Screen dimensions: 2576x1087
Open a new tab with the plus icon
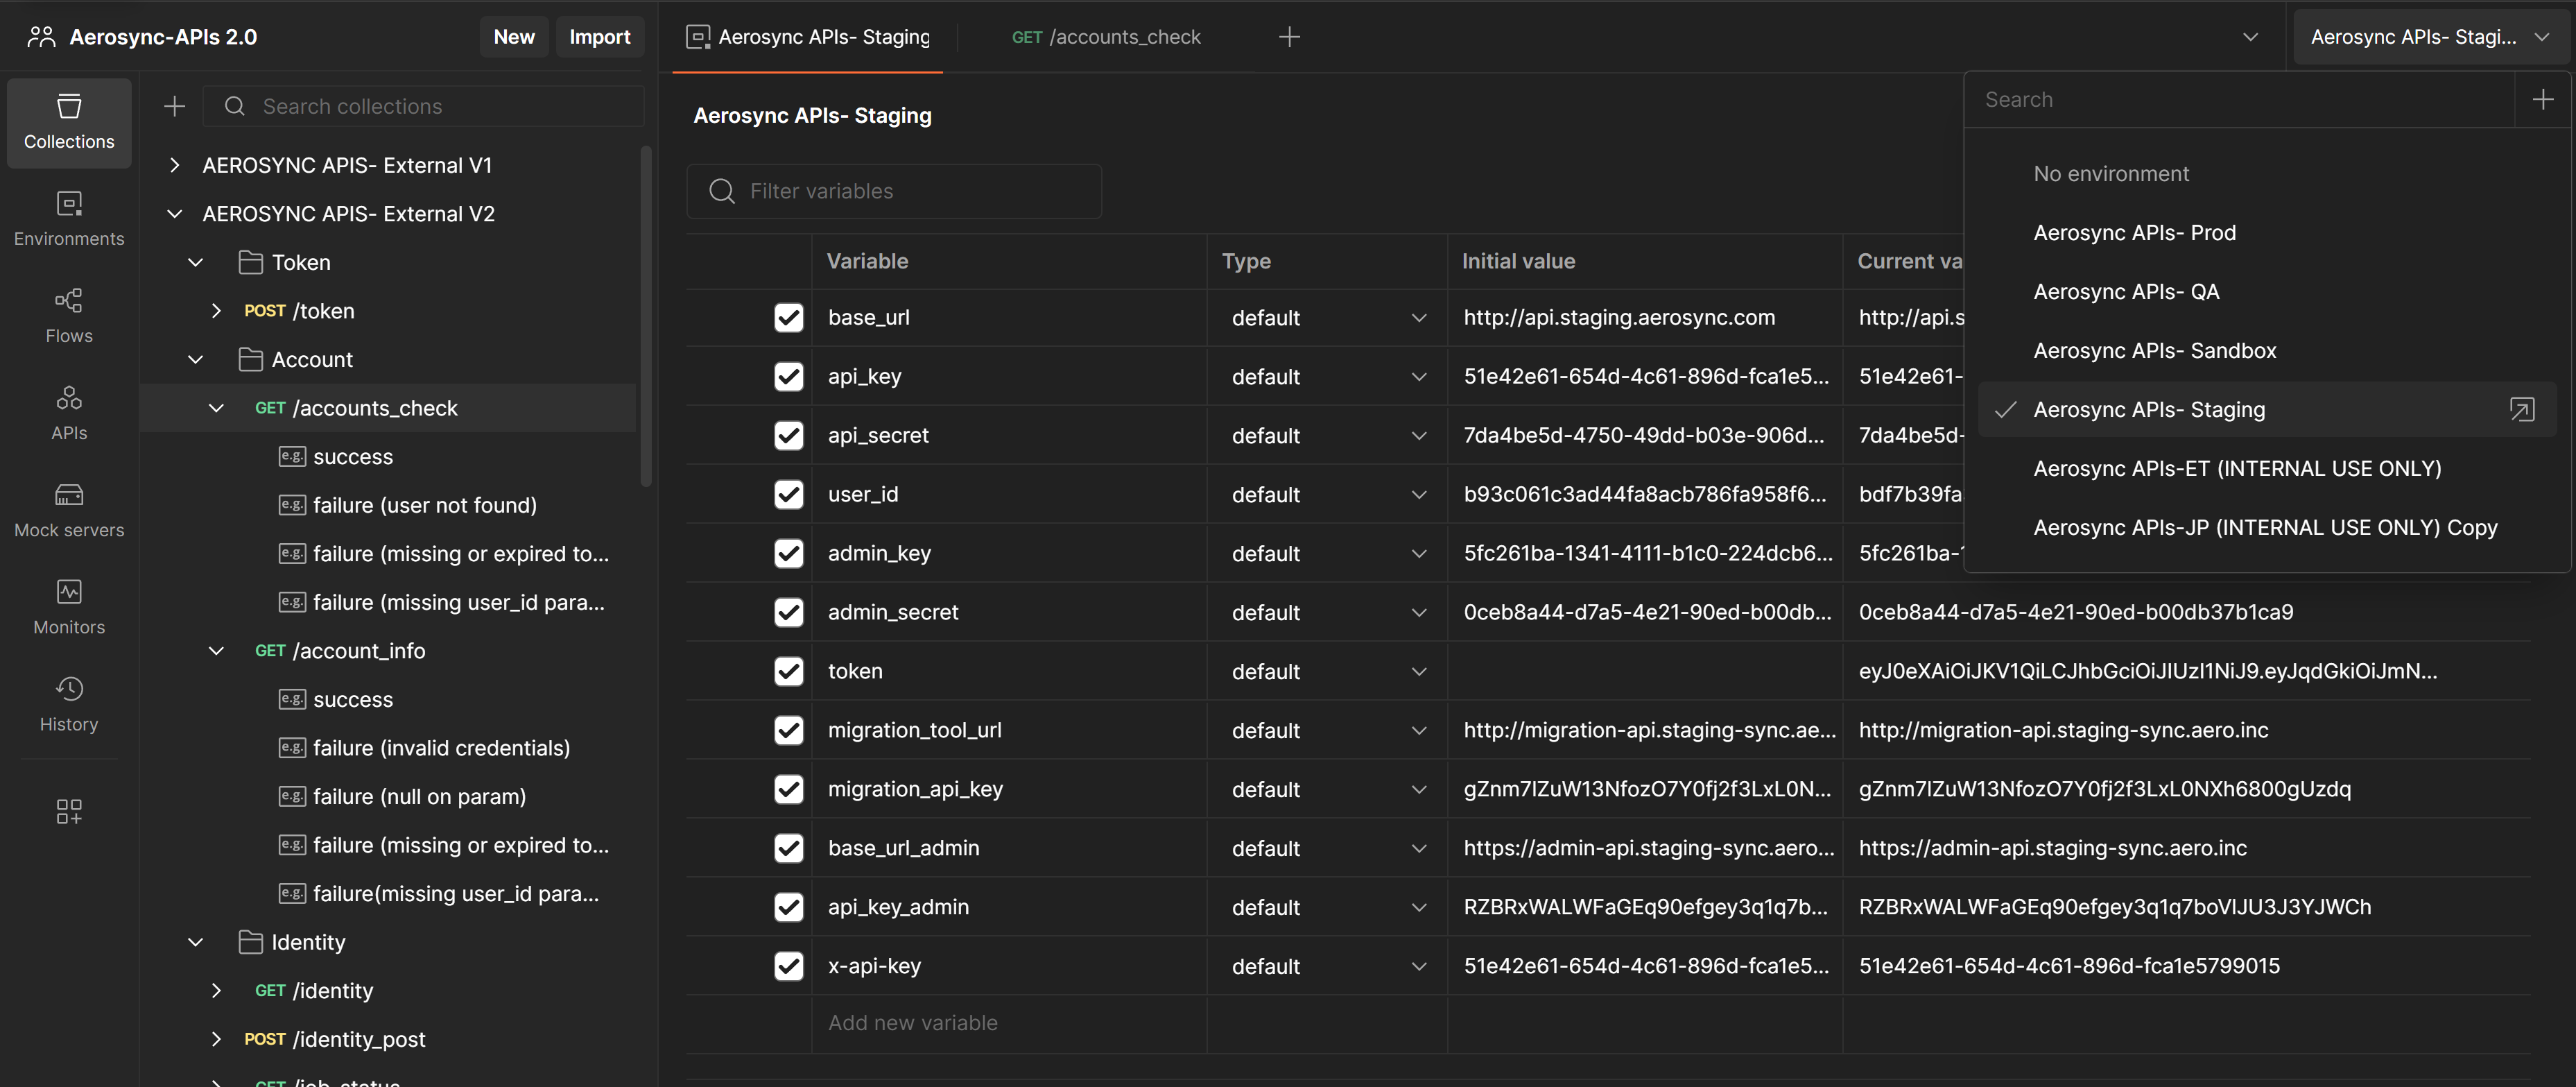coord(1290,37)
